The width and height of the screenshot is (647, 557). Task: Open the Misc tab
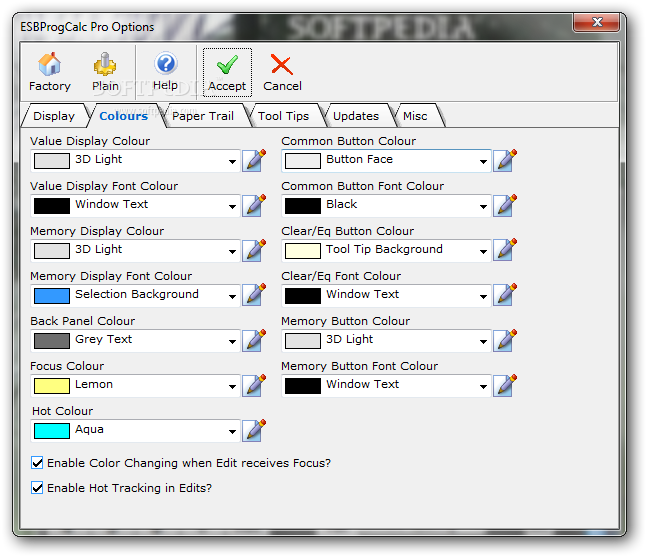click(415, 116)
